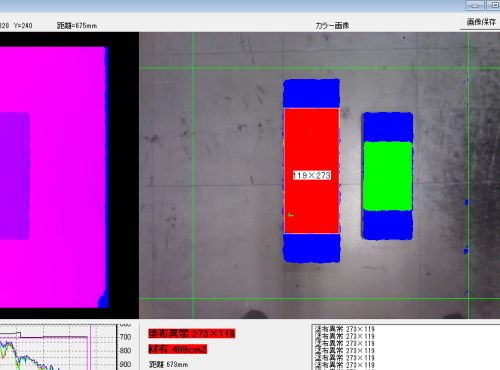Click the 距離=675mm readout at top

click(77, 25)
